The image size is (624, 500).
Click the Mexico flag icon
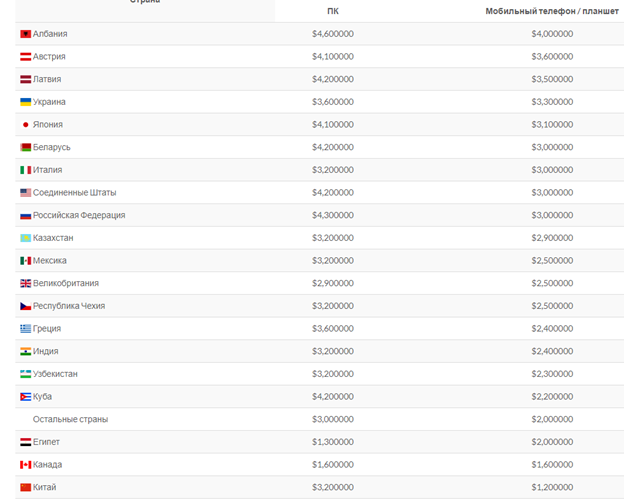click(25, 261)
